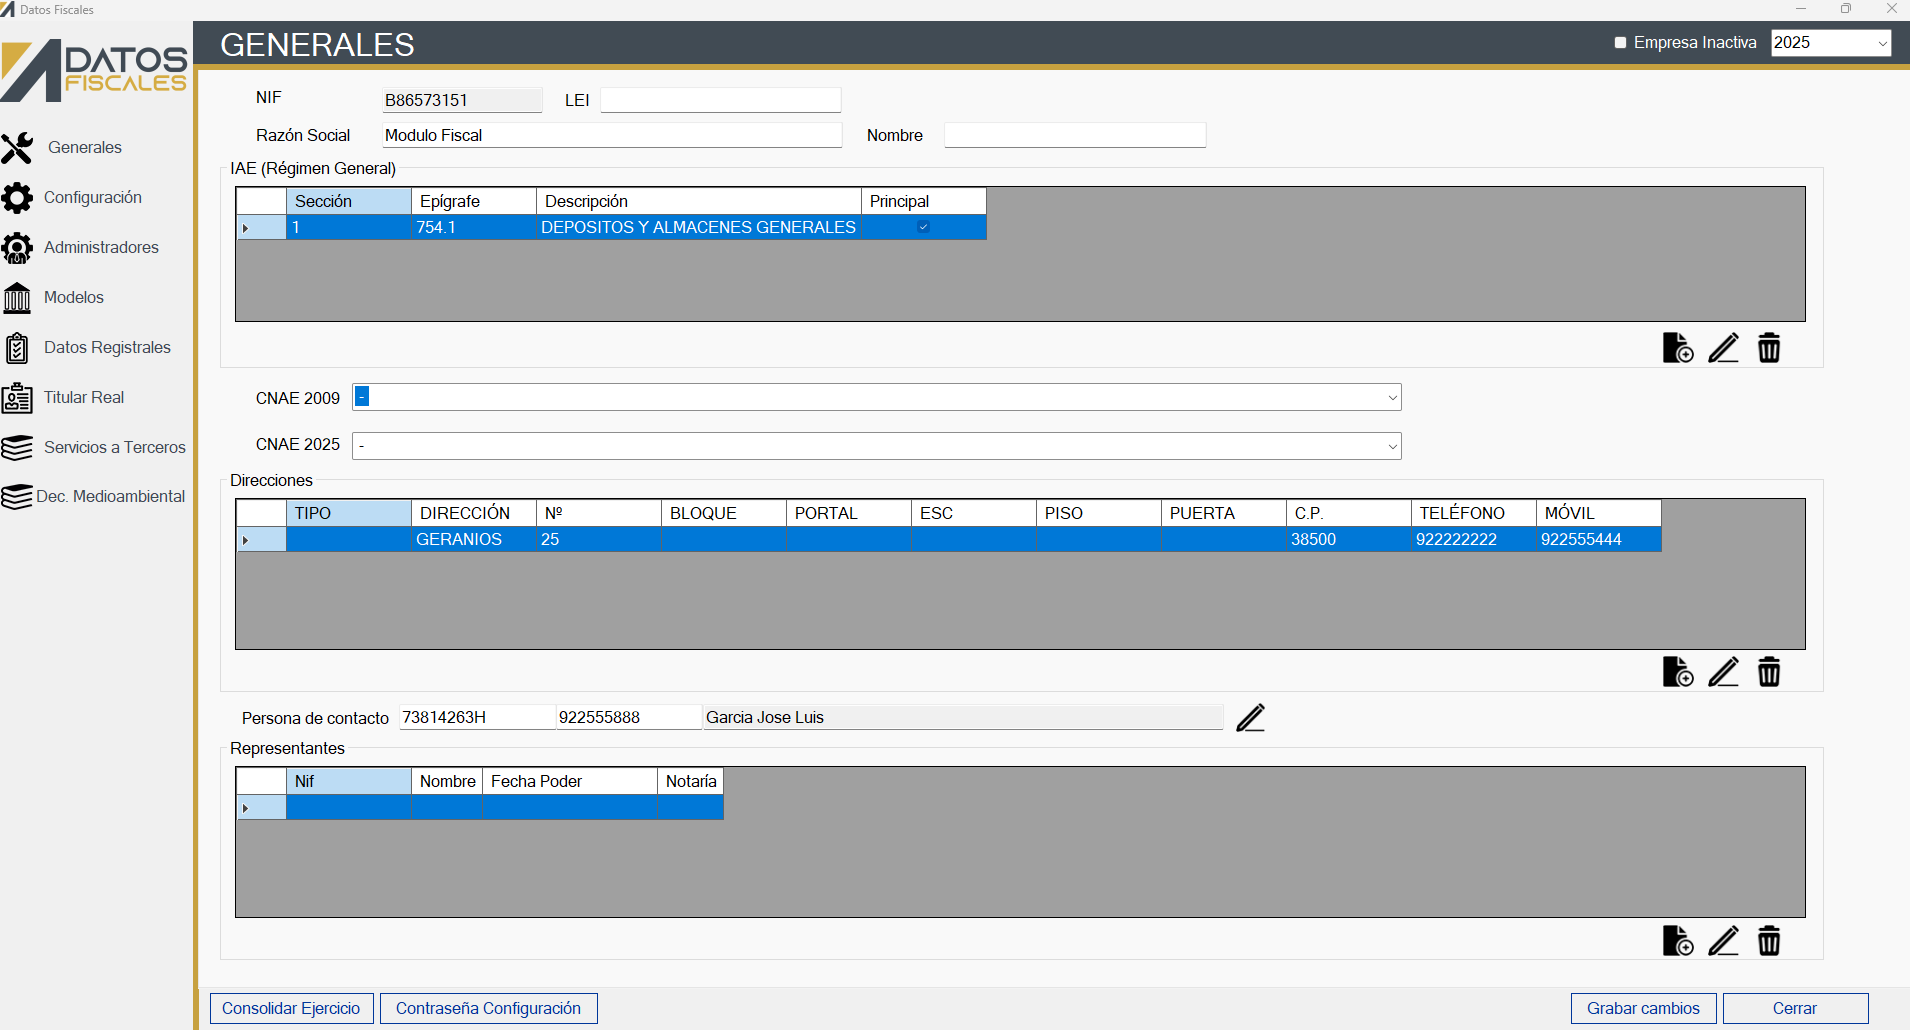The image size is (1910, 1030).
Task: Click the edit pencil icon for IAE
Action: pos(1723,348)
